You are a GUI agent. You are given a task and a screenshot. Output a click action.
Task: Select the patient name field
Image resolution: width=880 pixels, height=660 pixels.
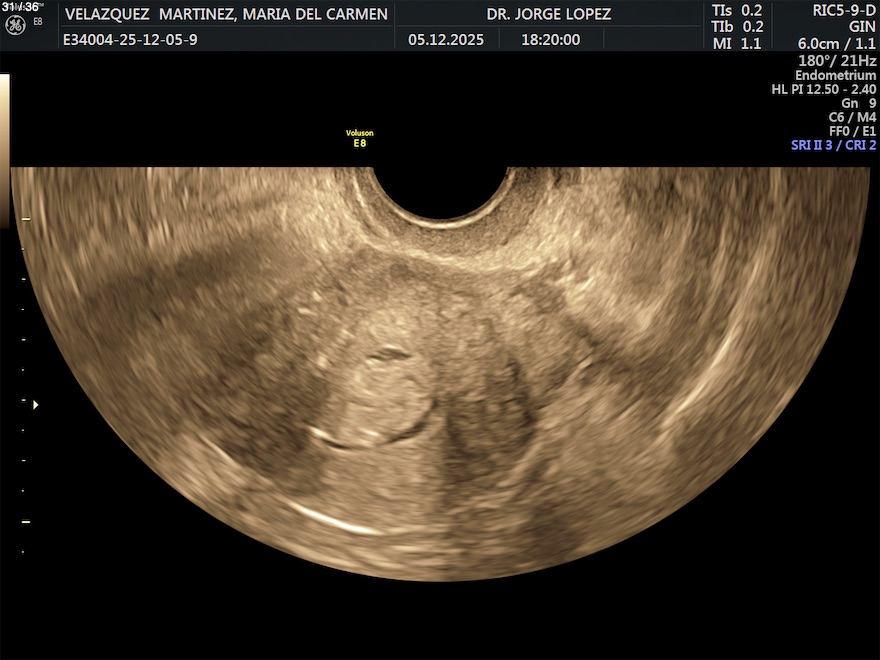(x=226, y=15)
